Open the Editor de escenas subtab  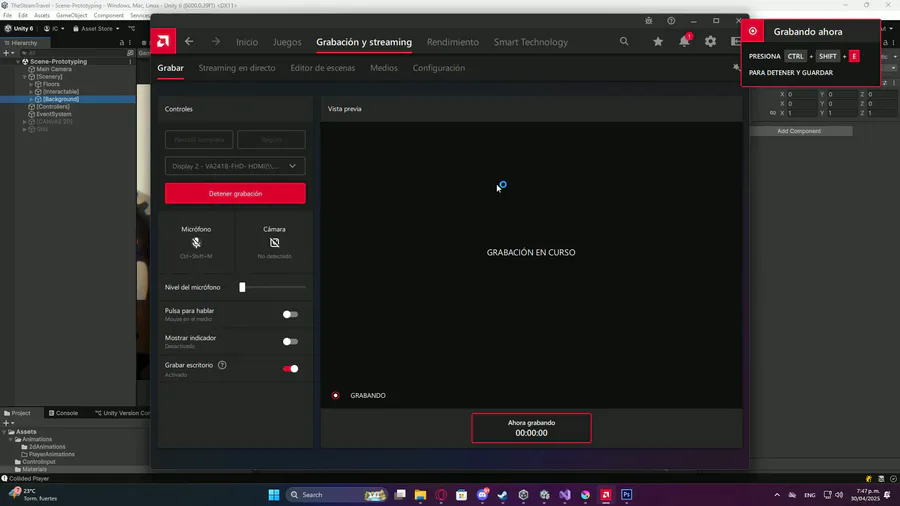[323, 68]
